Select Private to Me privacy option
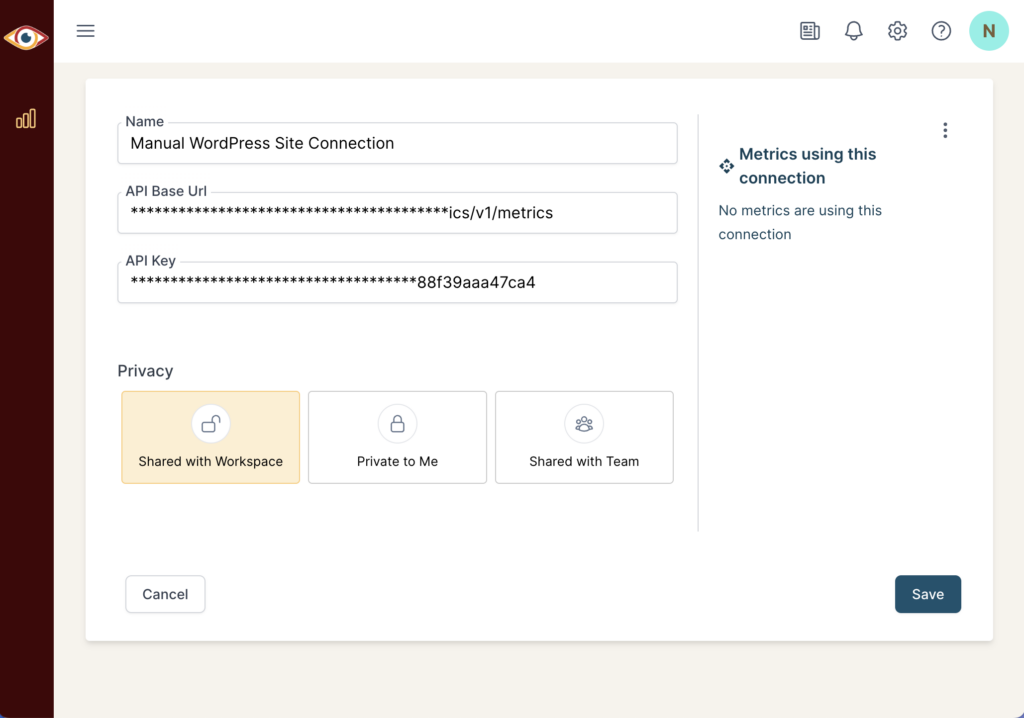Viewport: 1024px width, 718px height. pos(397,438)
